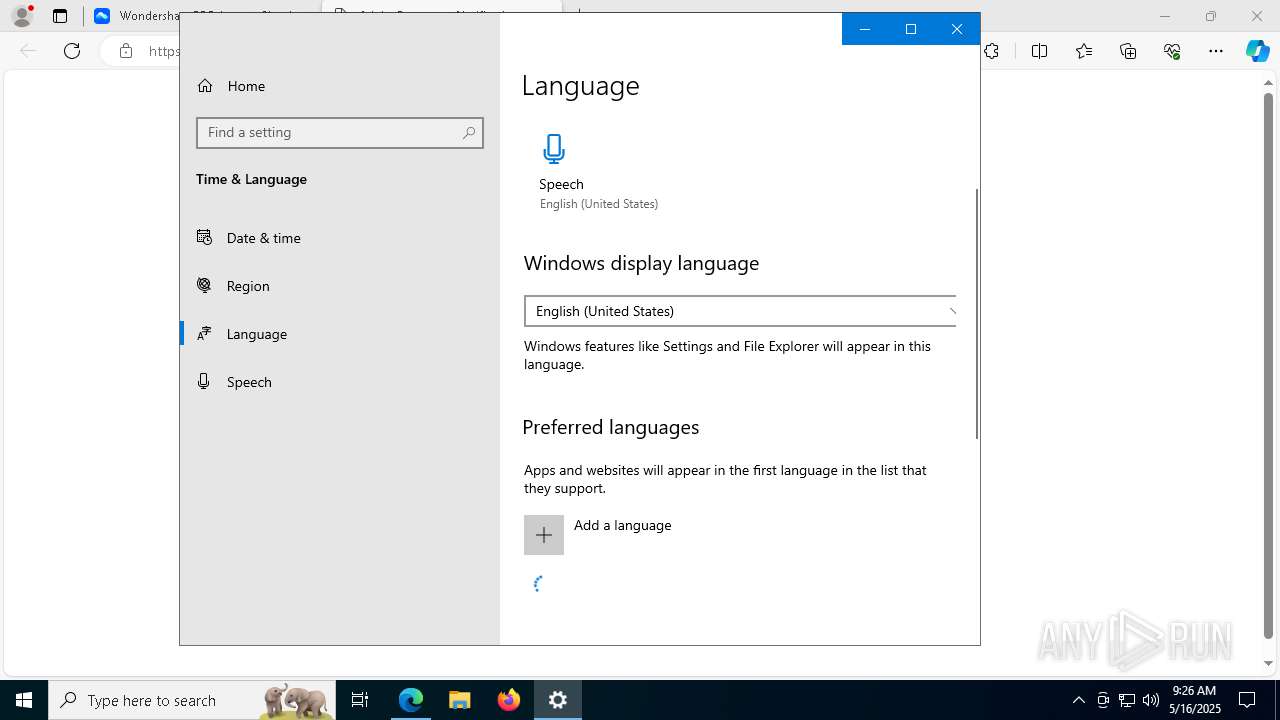Viewport: 1280px width, 720px height.
Task: Switch to Wondershare tab in Edge
Action: pyautogui.click(x=137, y=16)
